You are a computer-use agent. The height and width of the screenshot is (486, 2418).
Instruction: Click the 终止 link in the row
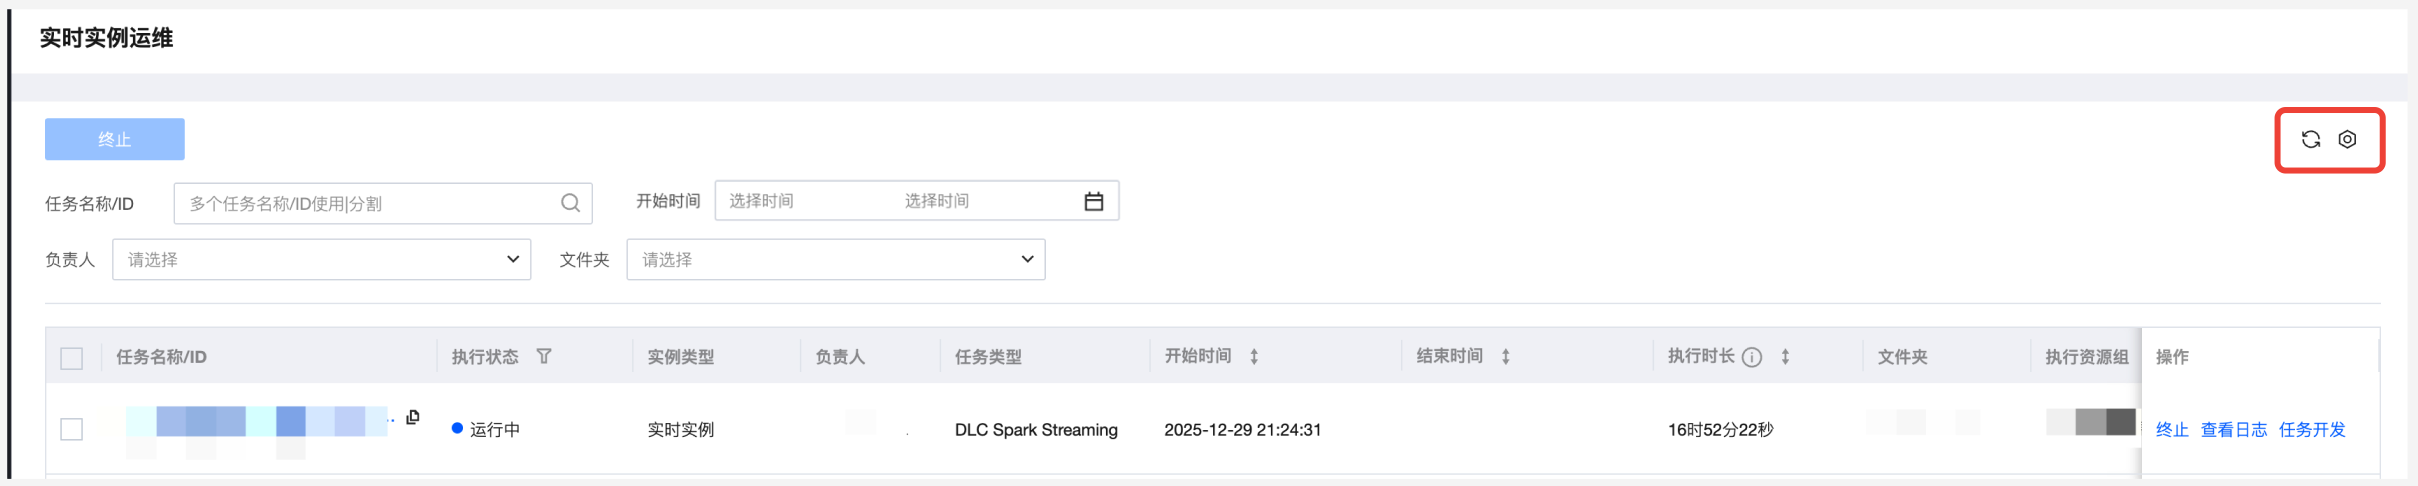point(2171,429)
